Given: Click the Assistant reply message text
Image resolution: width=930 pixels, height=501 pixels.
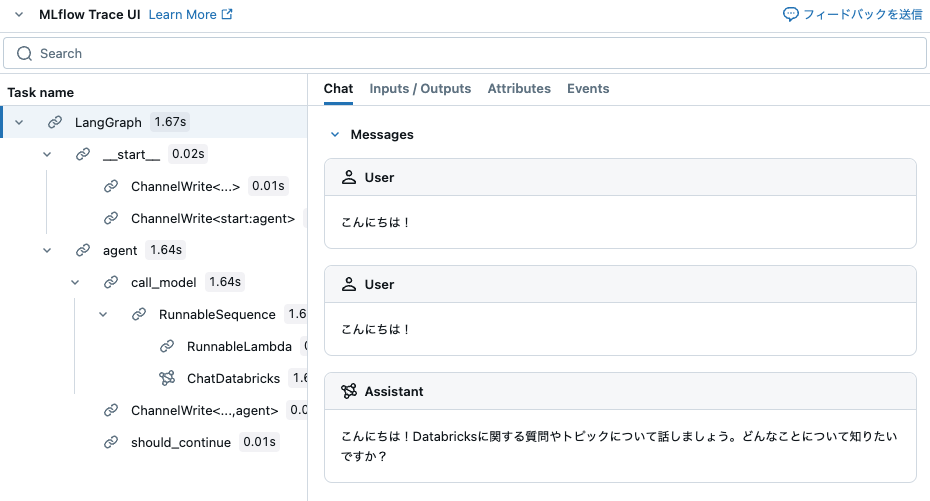Looking at the screenshot, I should 619,446.
